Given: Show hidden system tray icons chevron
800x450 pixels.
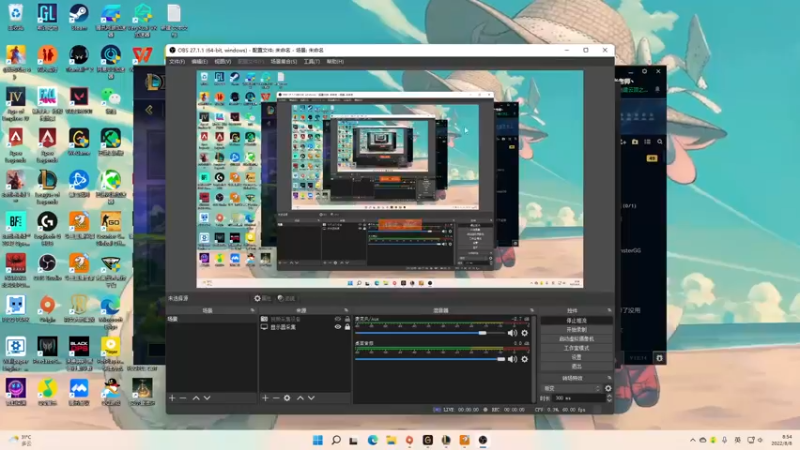Looking at the screenshot, I should pos(692,440).
